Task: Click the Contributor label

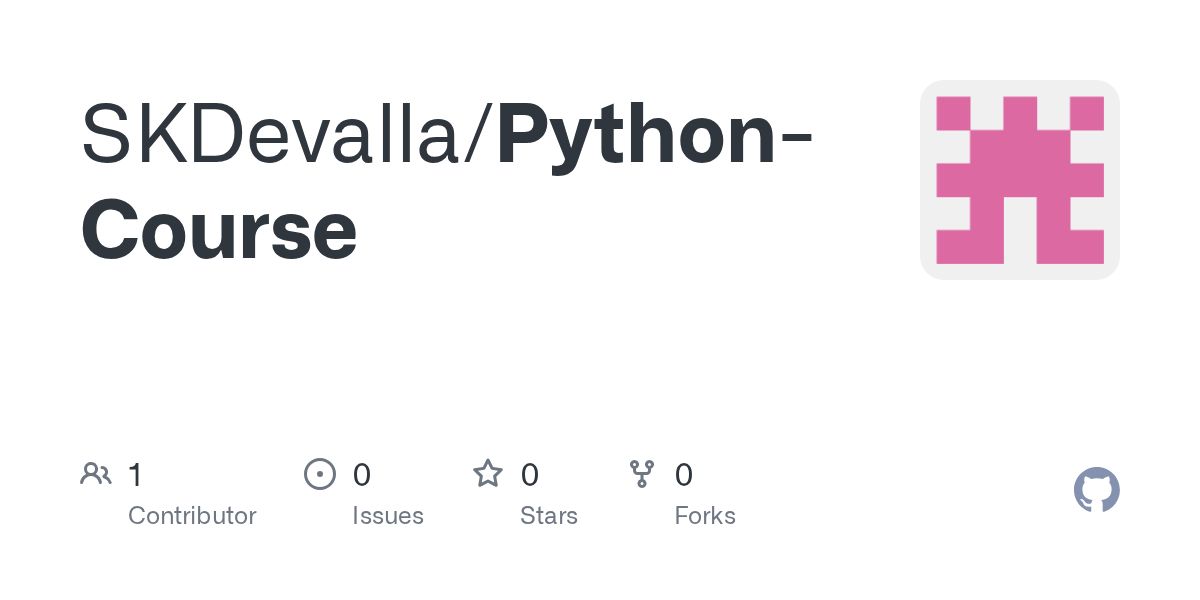Action: (x=192, y=516)
